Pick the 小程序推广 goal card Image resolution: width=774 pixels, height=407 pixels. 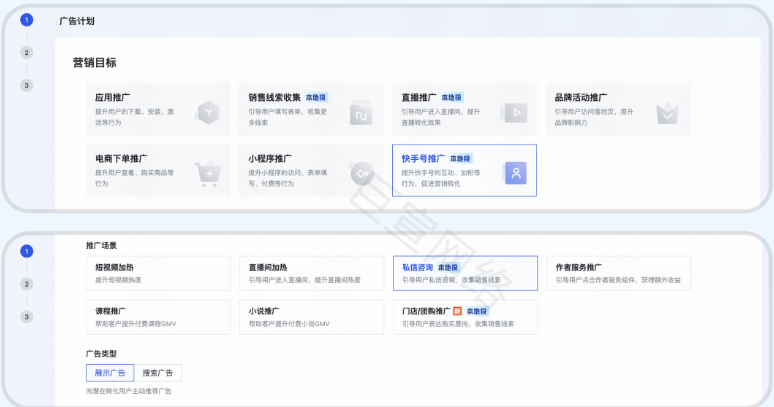pos(311,170)
